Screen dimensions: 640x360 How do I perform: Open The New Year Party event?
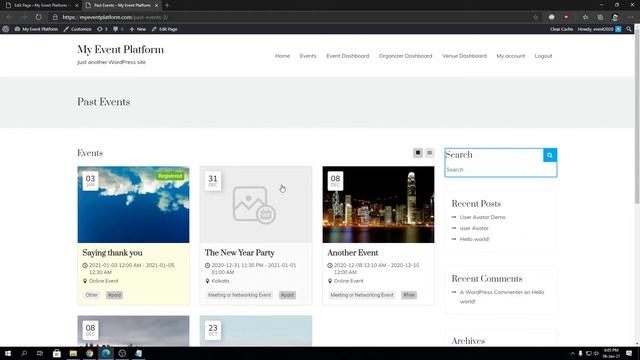[240, 253]
